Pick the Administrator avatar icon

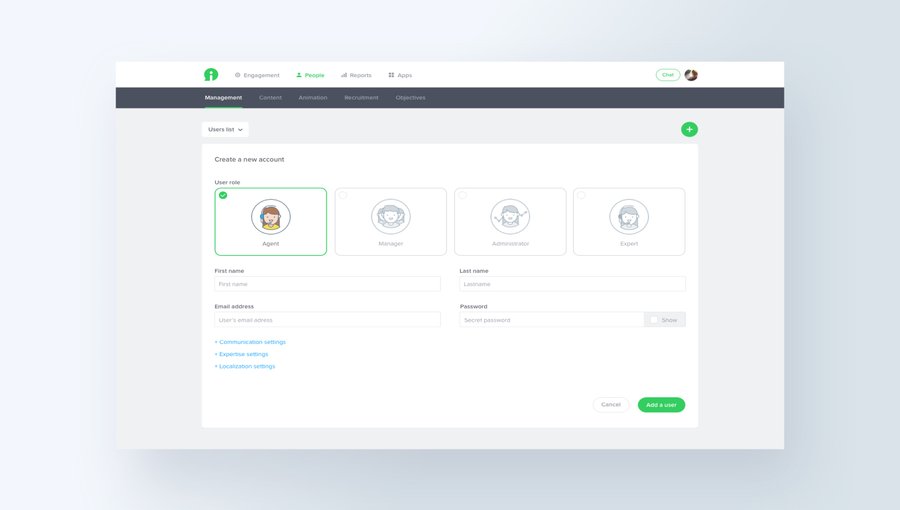(510, 217)
